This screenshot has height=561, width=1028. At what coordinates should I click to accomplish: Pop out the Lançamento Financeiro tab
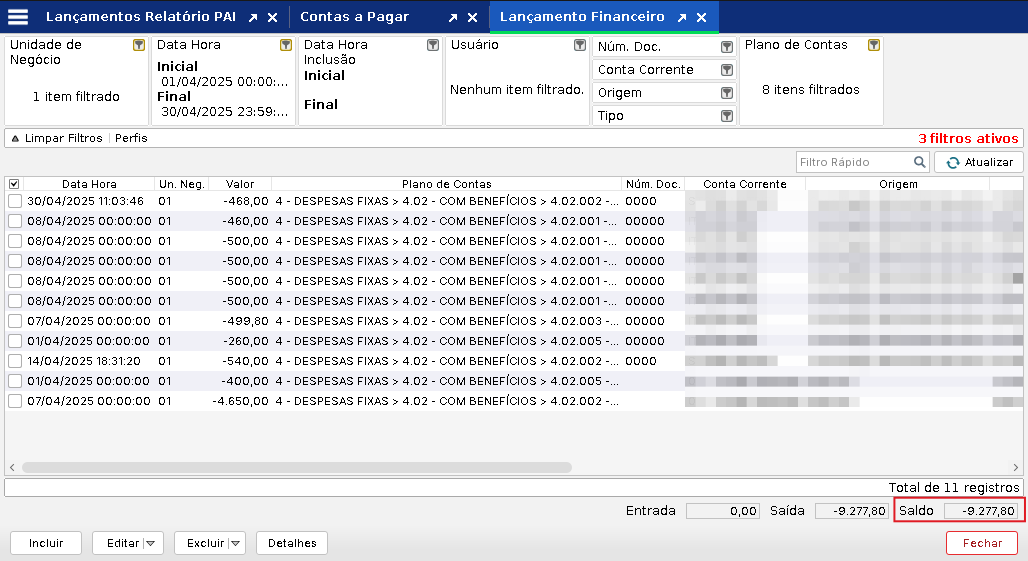(682, 18)
